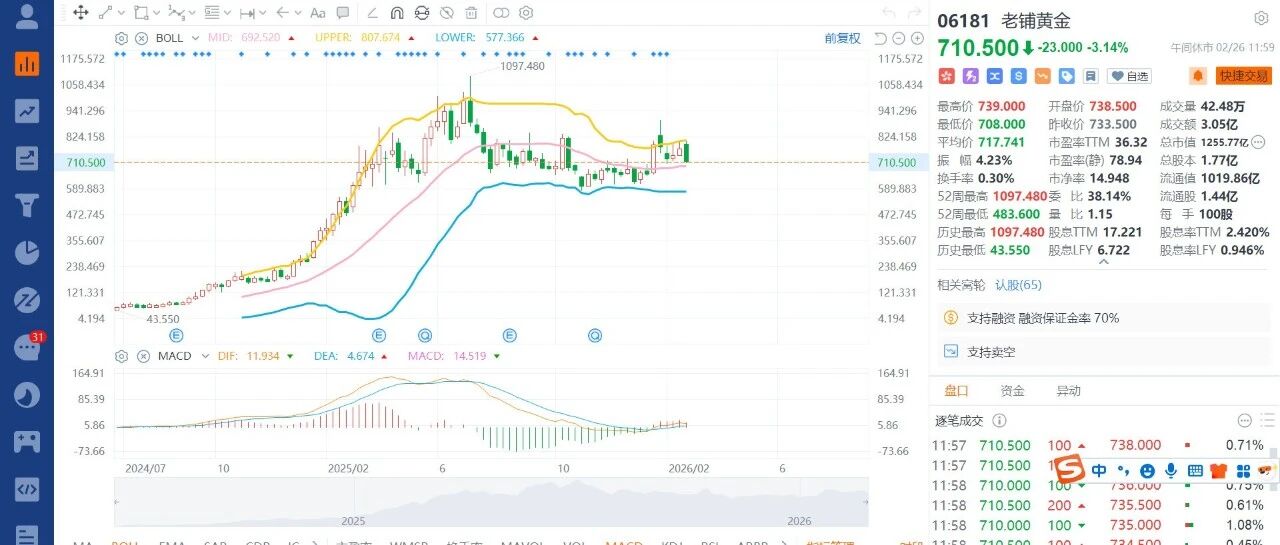Select the Aa text annotation tool

coord(318,13)
